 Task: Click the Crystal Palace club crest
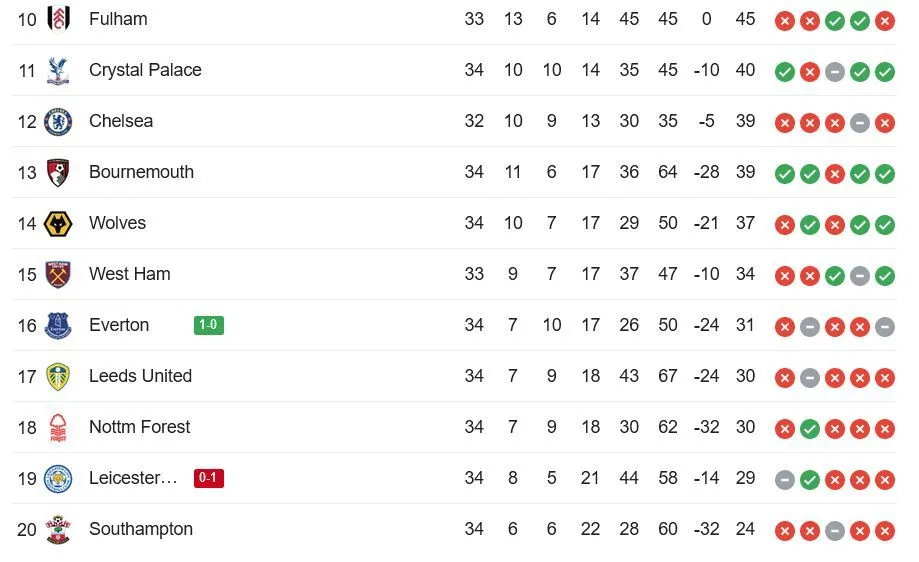(58, 70)
